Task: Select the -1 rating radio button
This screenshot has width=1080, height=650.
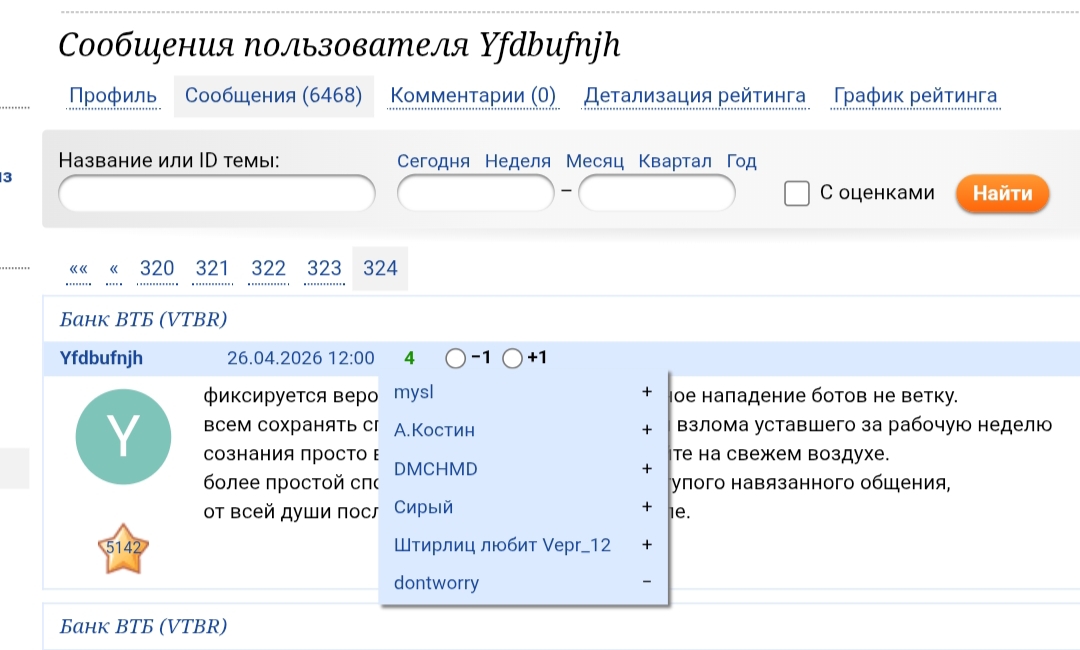Action: tap(455, 358)
